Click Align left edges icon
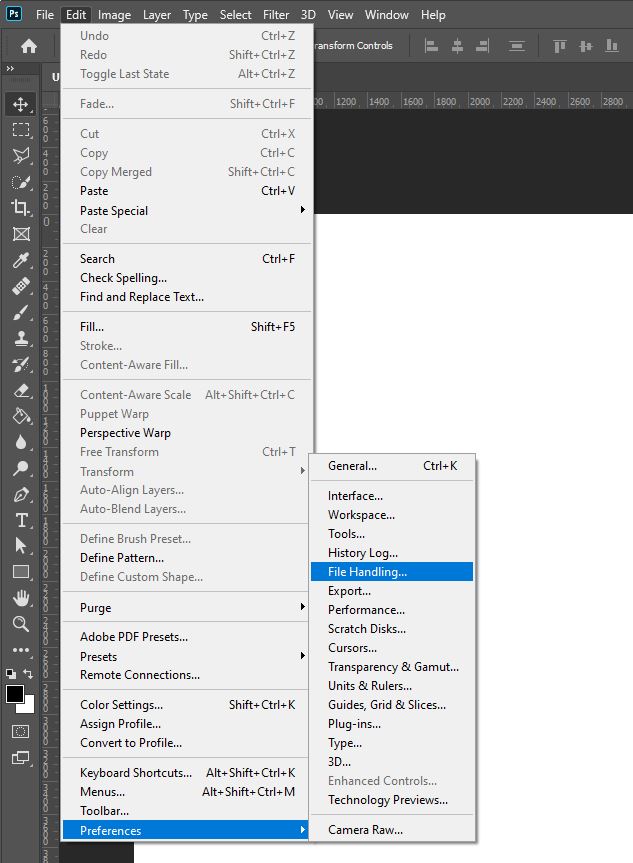The height and width of the screenshot is (863, 633). (x=432, y=46)
